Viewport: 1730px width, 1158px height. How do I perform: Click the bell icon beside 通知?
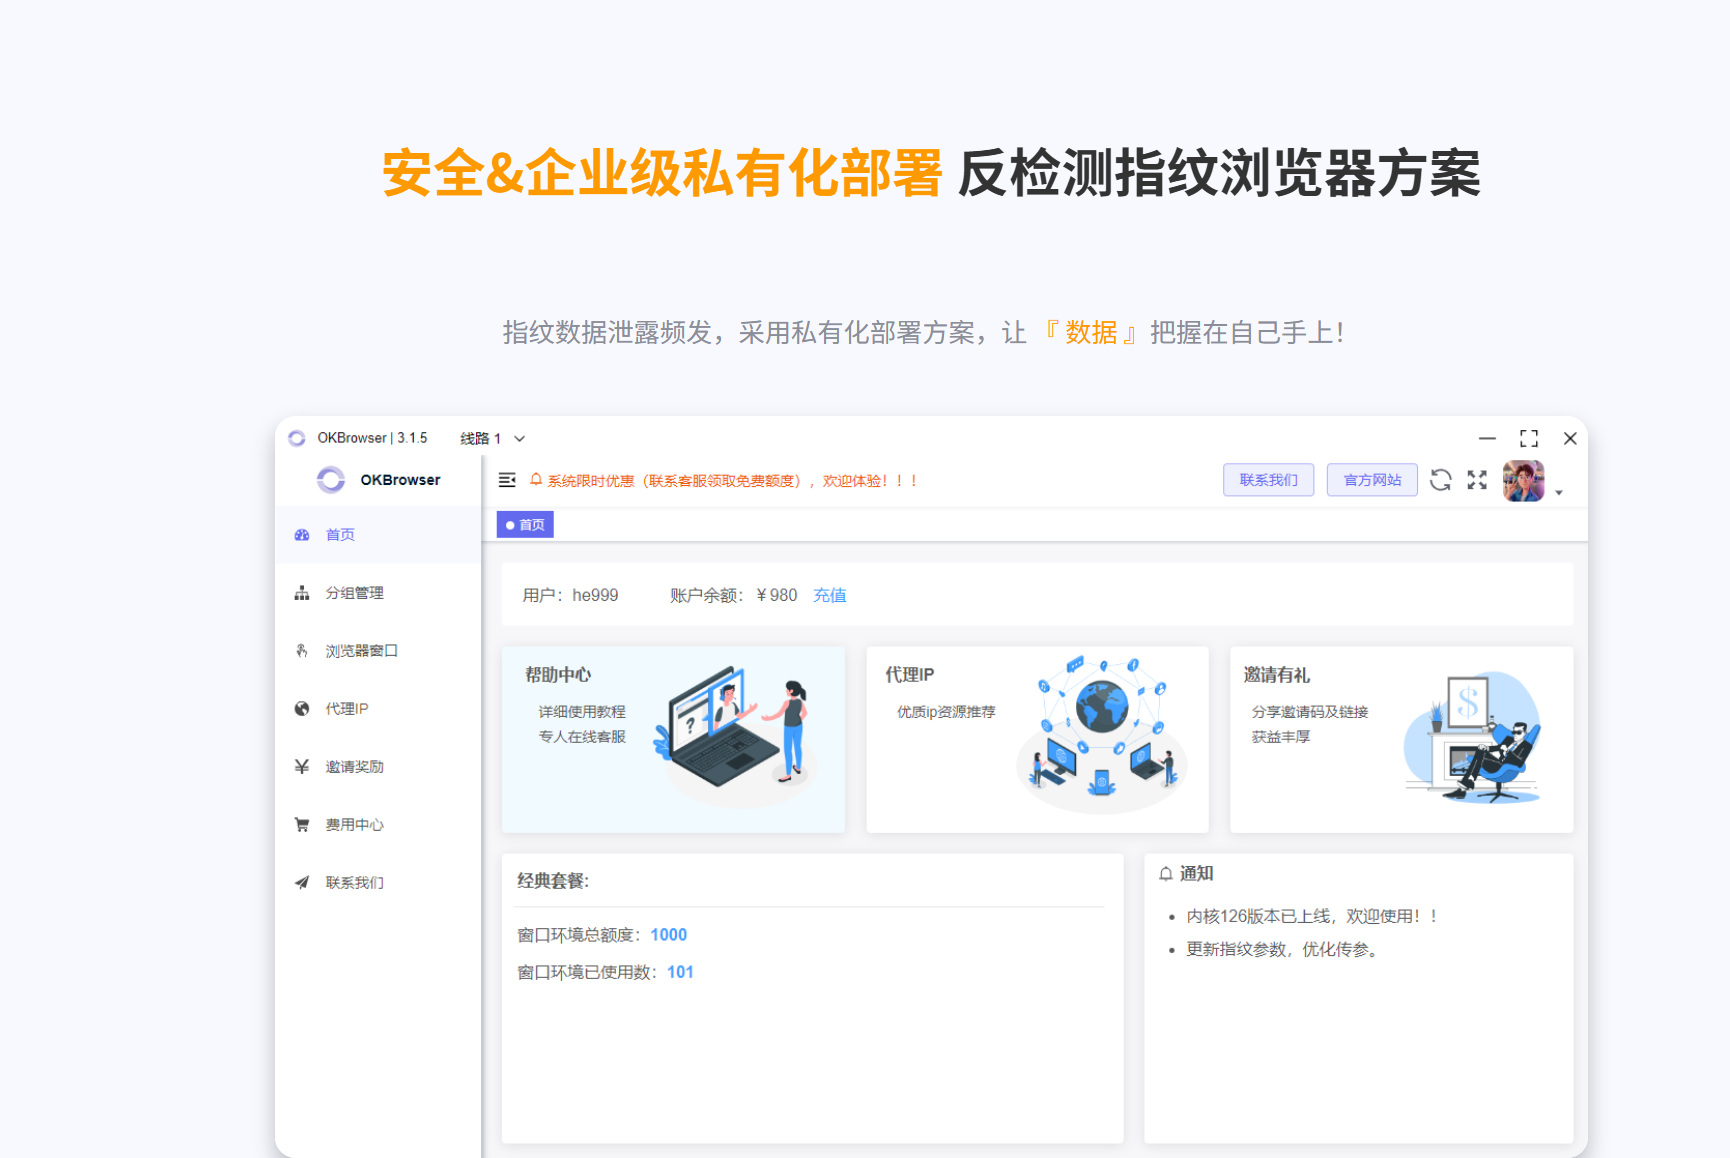[x=1166, y=874]
